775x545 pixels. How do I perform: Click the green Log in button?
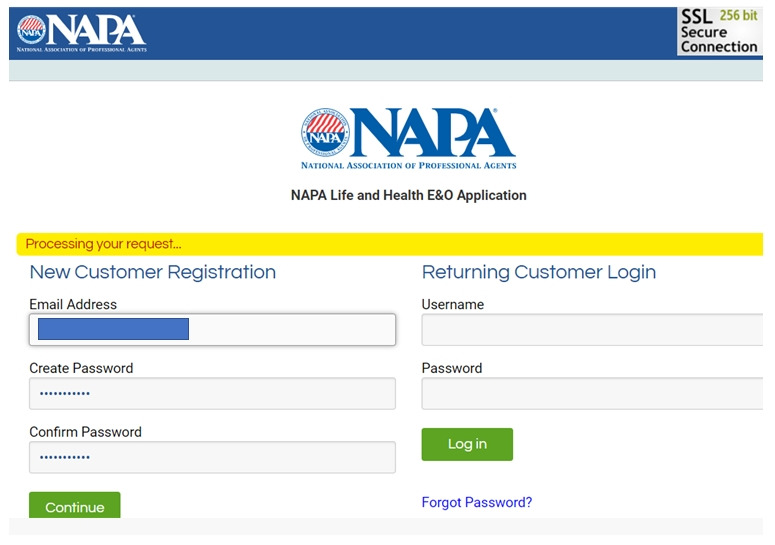pos(467,444)
